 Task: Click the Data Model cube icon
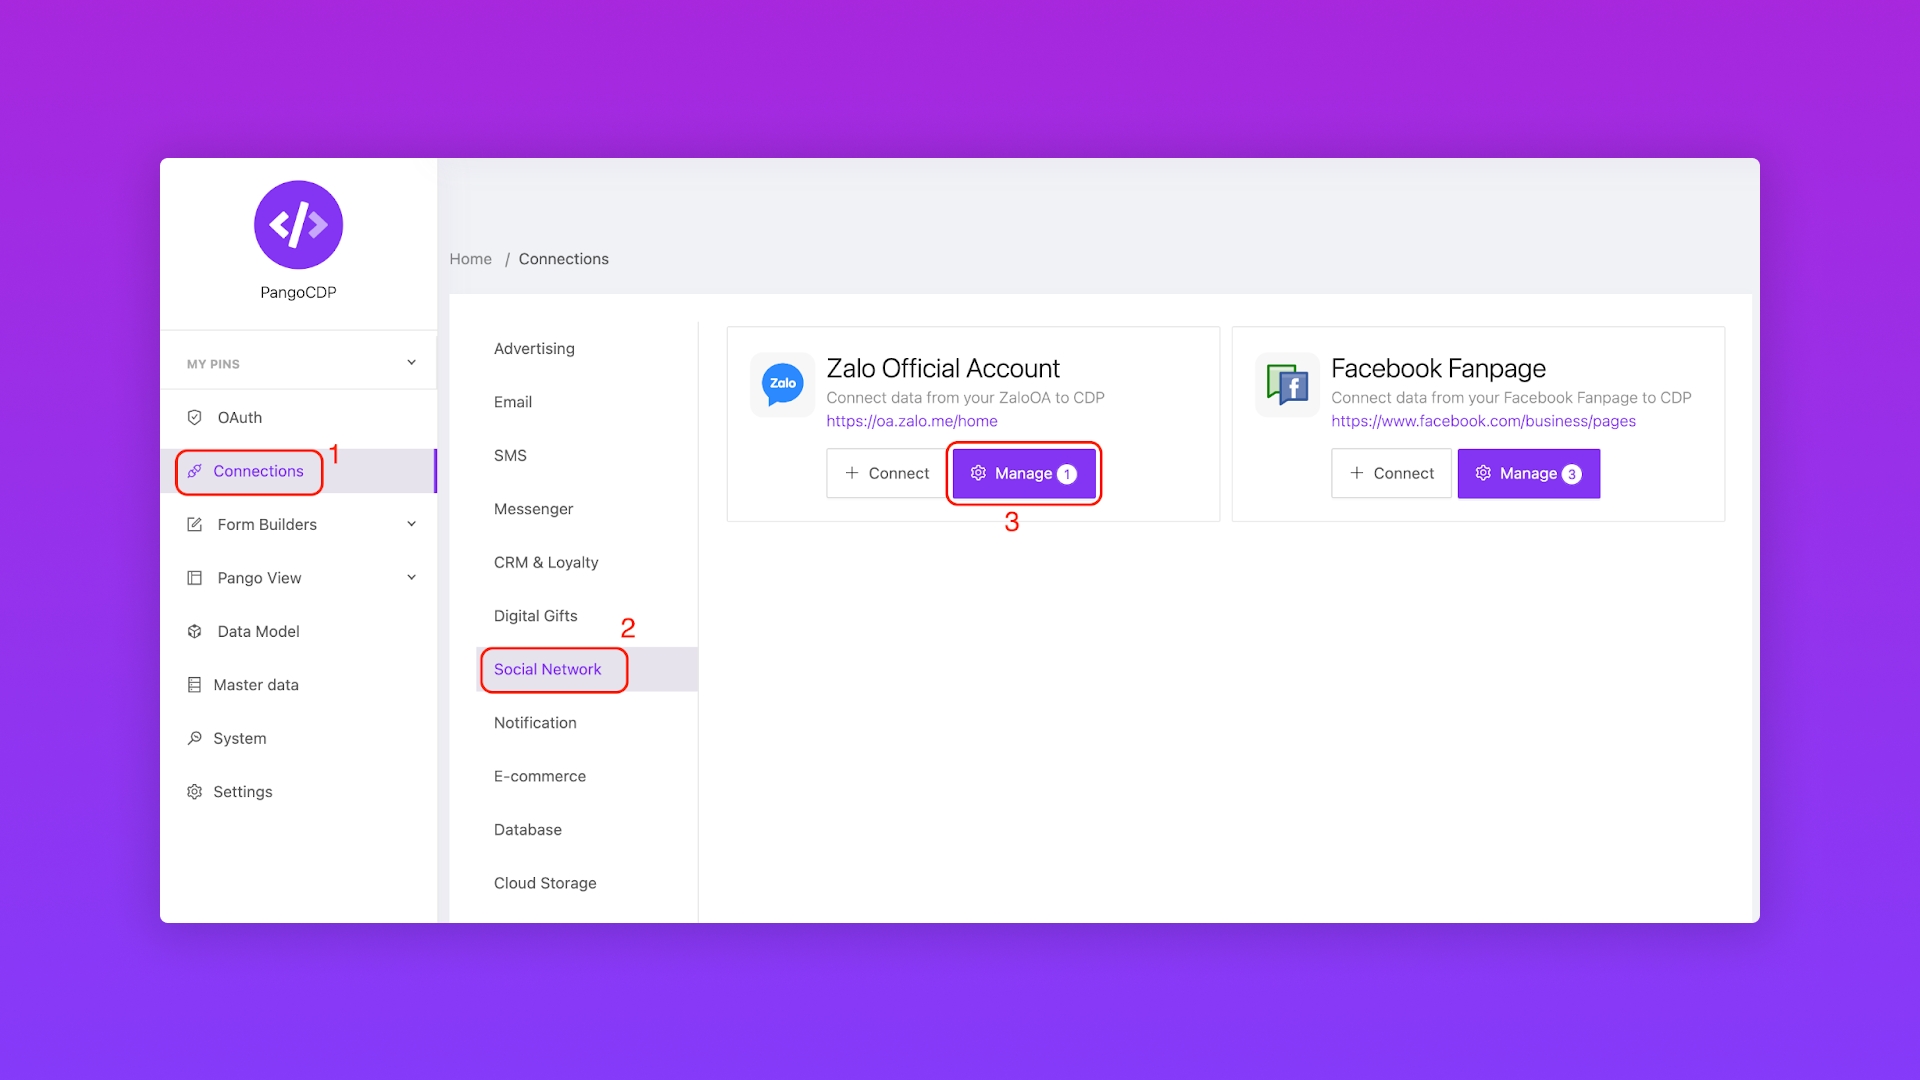click(195, 631)
